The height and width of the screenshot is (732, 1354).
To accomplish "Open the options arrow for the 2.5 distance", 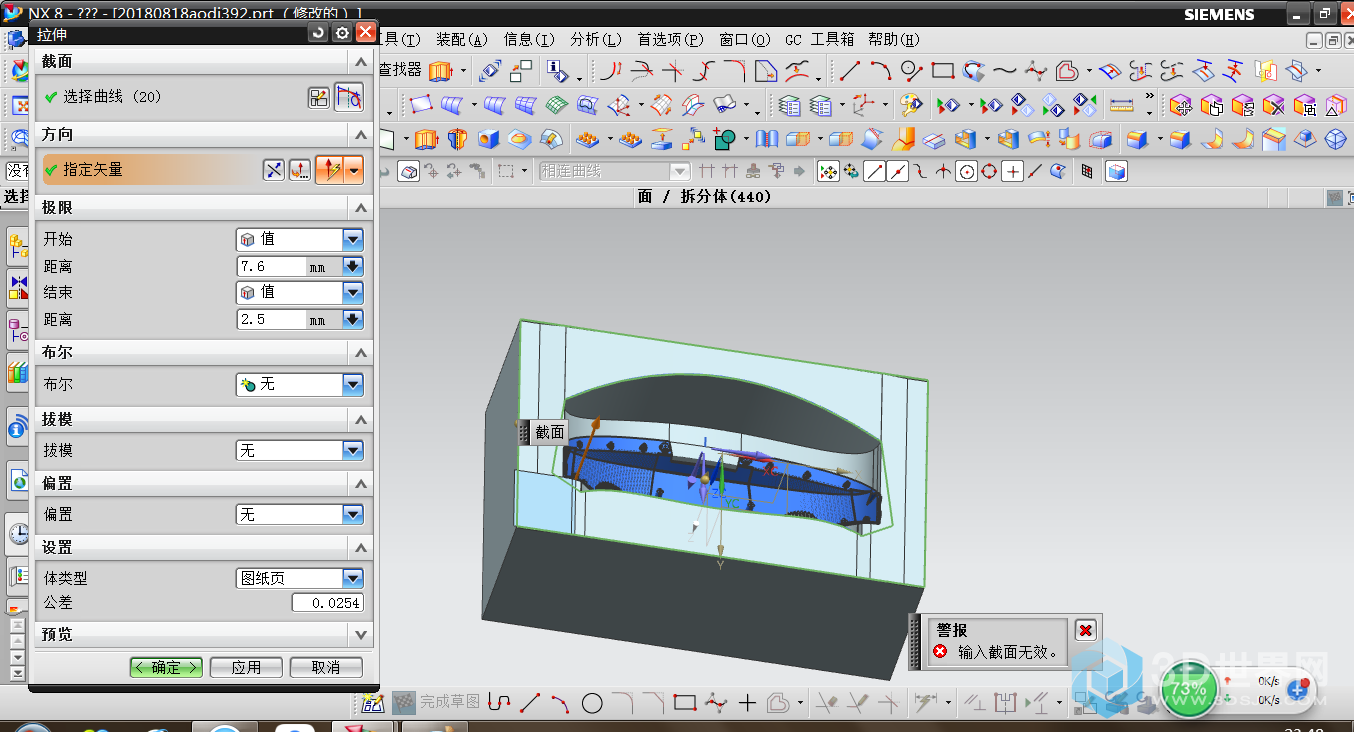I will [x=352, y=320].
